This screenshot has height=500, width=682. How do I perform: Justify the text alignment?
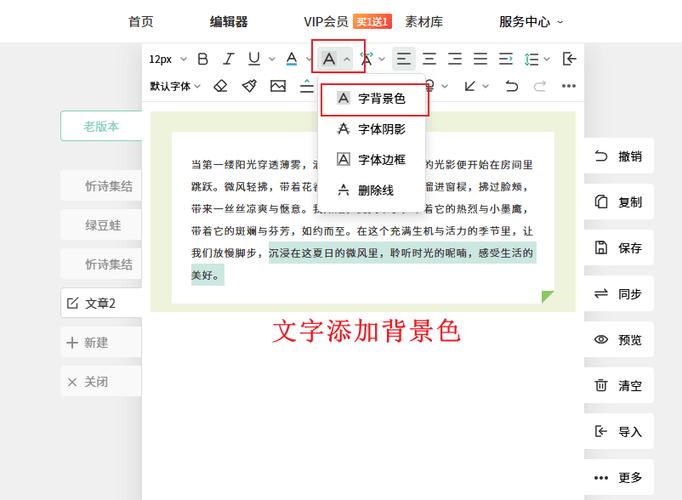point(480,59)
